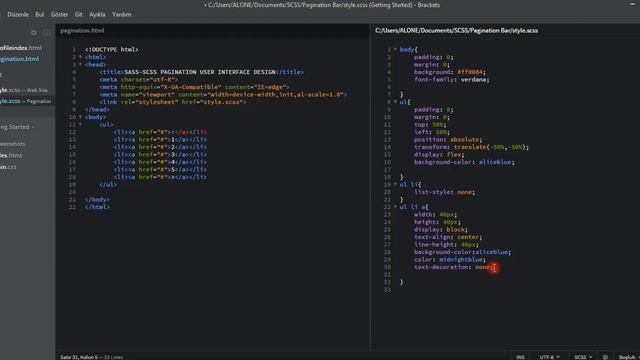Click the display: flex line
640x360 pixels.
click(439, 154)
